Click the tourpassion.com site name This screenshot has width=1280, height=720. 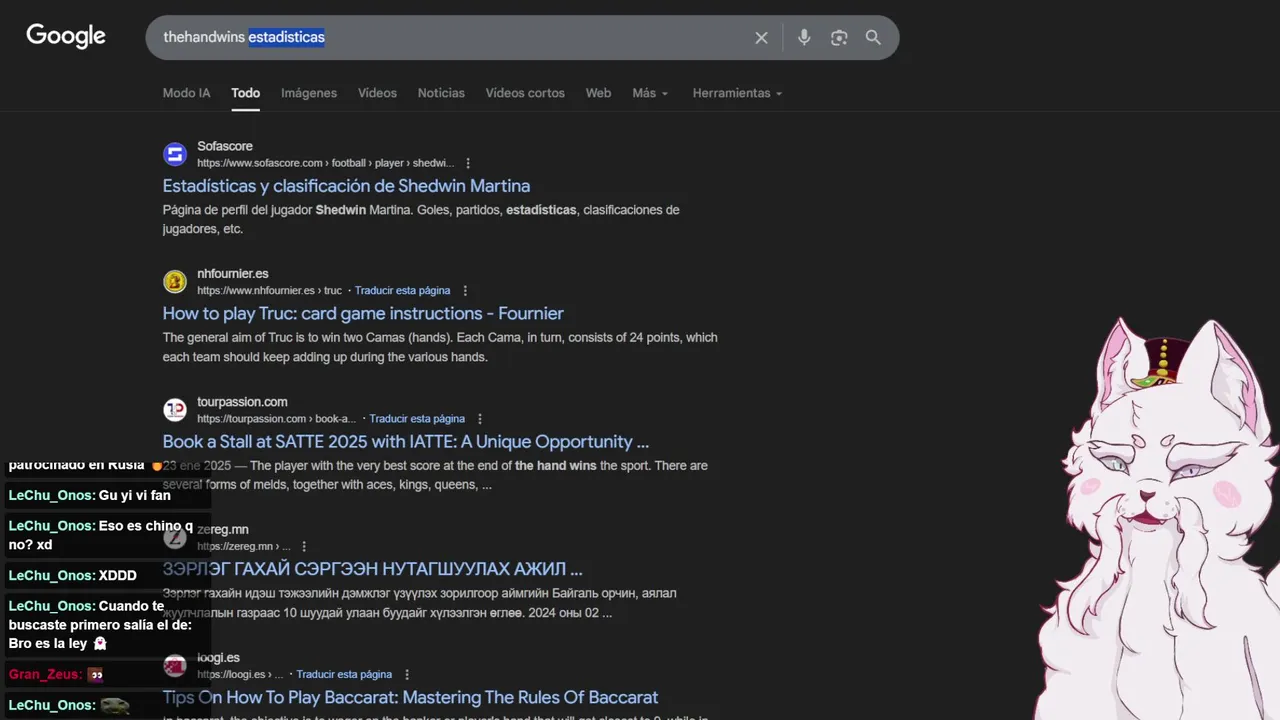[x=242, y=402]
